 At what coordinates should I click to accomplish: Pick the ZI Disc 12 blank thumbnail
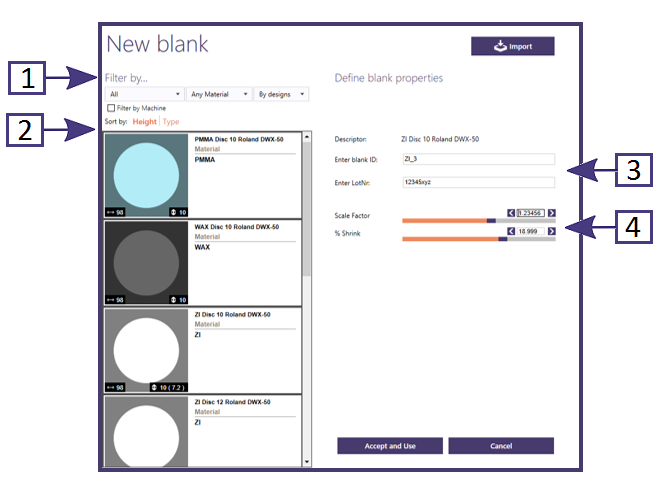(147, 432)
